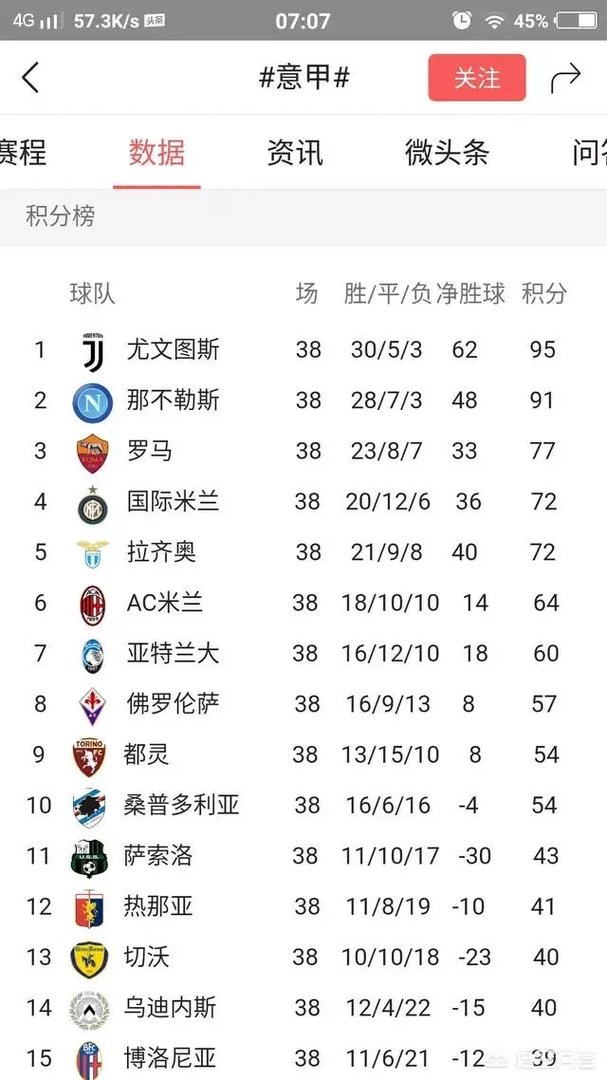
Task: Tap the AC Milan club crest
Action: click(92, 603)
